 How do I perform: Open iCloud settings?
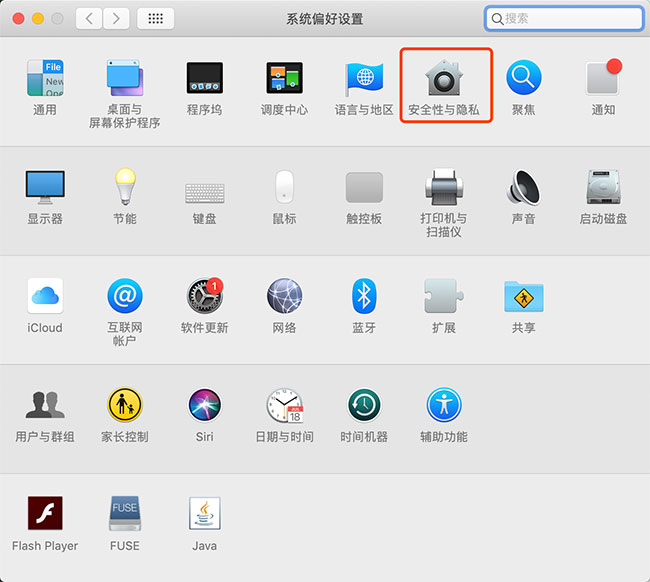pos(45,297)
